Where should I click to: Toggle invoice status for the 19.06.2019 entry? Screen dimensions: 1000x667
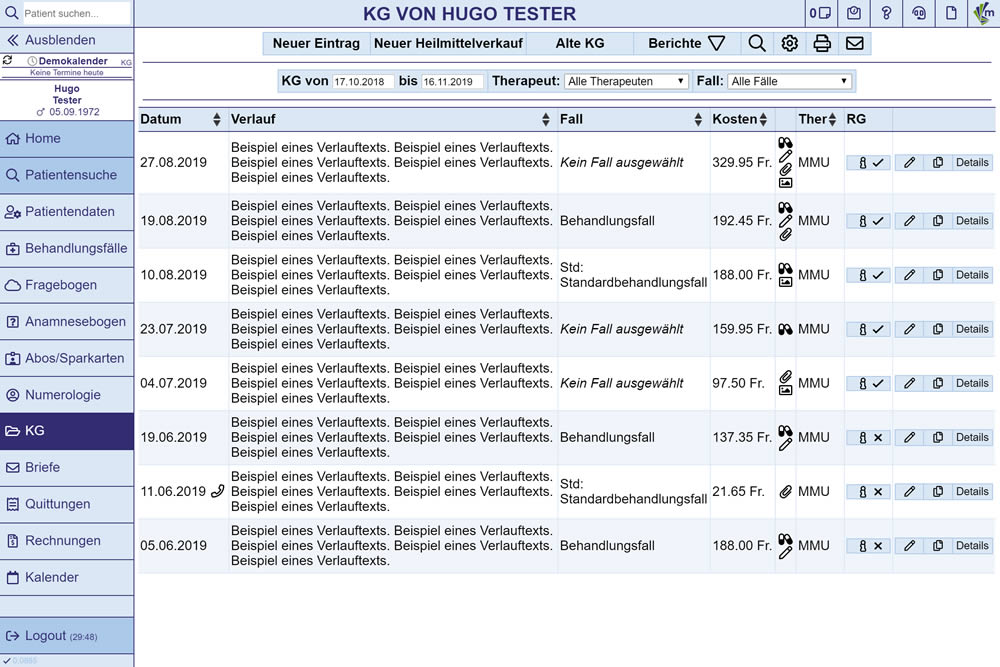(869, 437)
